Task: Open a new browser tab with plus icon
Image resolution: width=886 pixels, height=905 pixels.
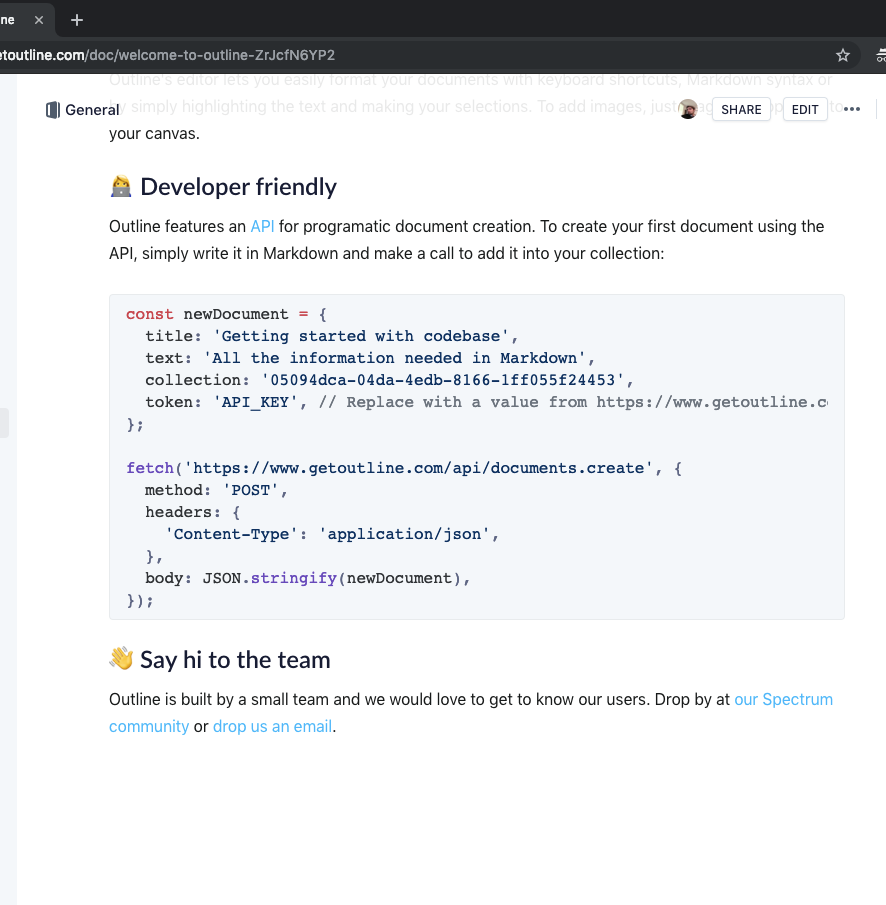Action: 77,20
